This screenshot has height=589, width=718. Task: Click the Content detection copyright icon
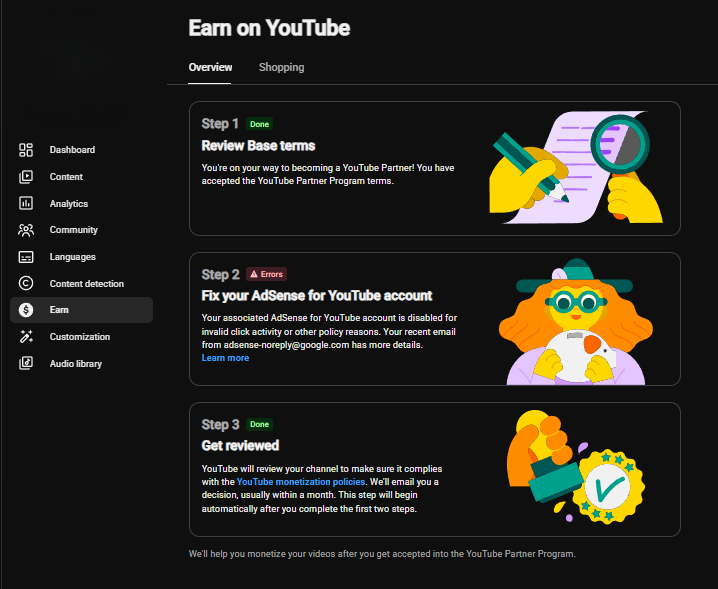pyautogui.click(x=26, y=284)
